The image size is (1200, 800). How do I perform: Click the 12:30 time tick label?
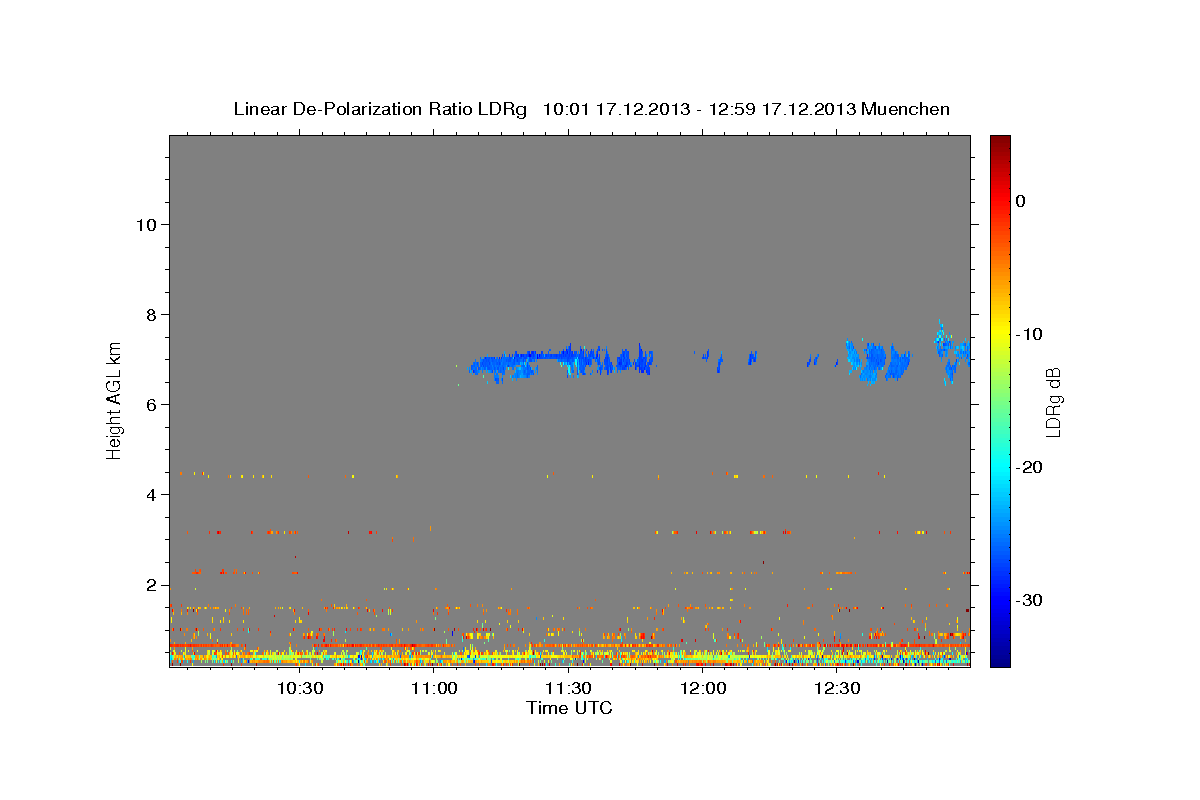[838, 689]
